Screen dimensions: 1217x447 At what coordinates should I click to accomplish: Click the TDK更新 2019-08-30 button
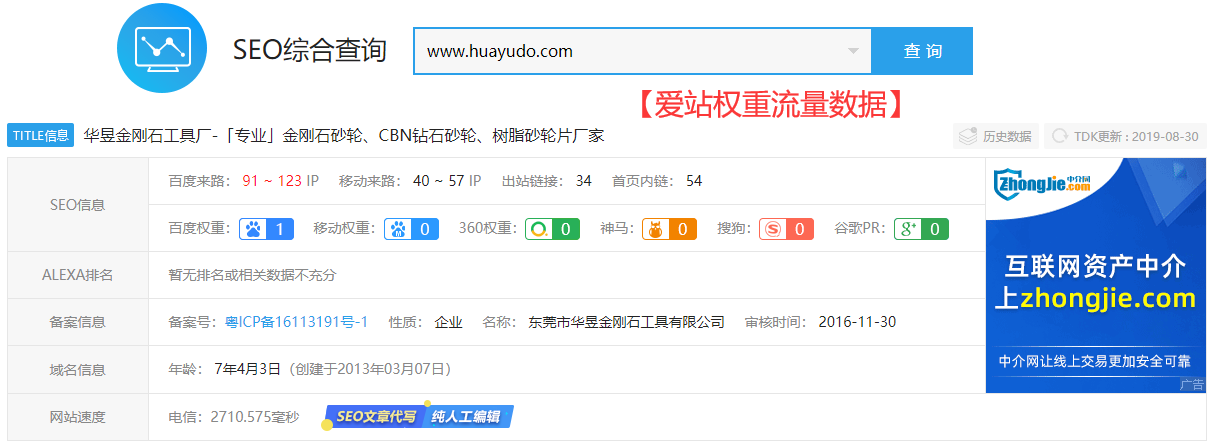point(1125,136)
